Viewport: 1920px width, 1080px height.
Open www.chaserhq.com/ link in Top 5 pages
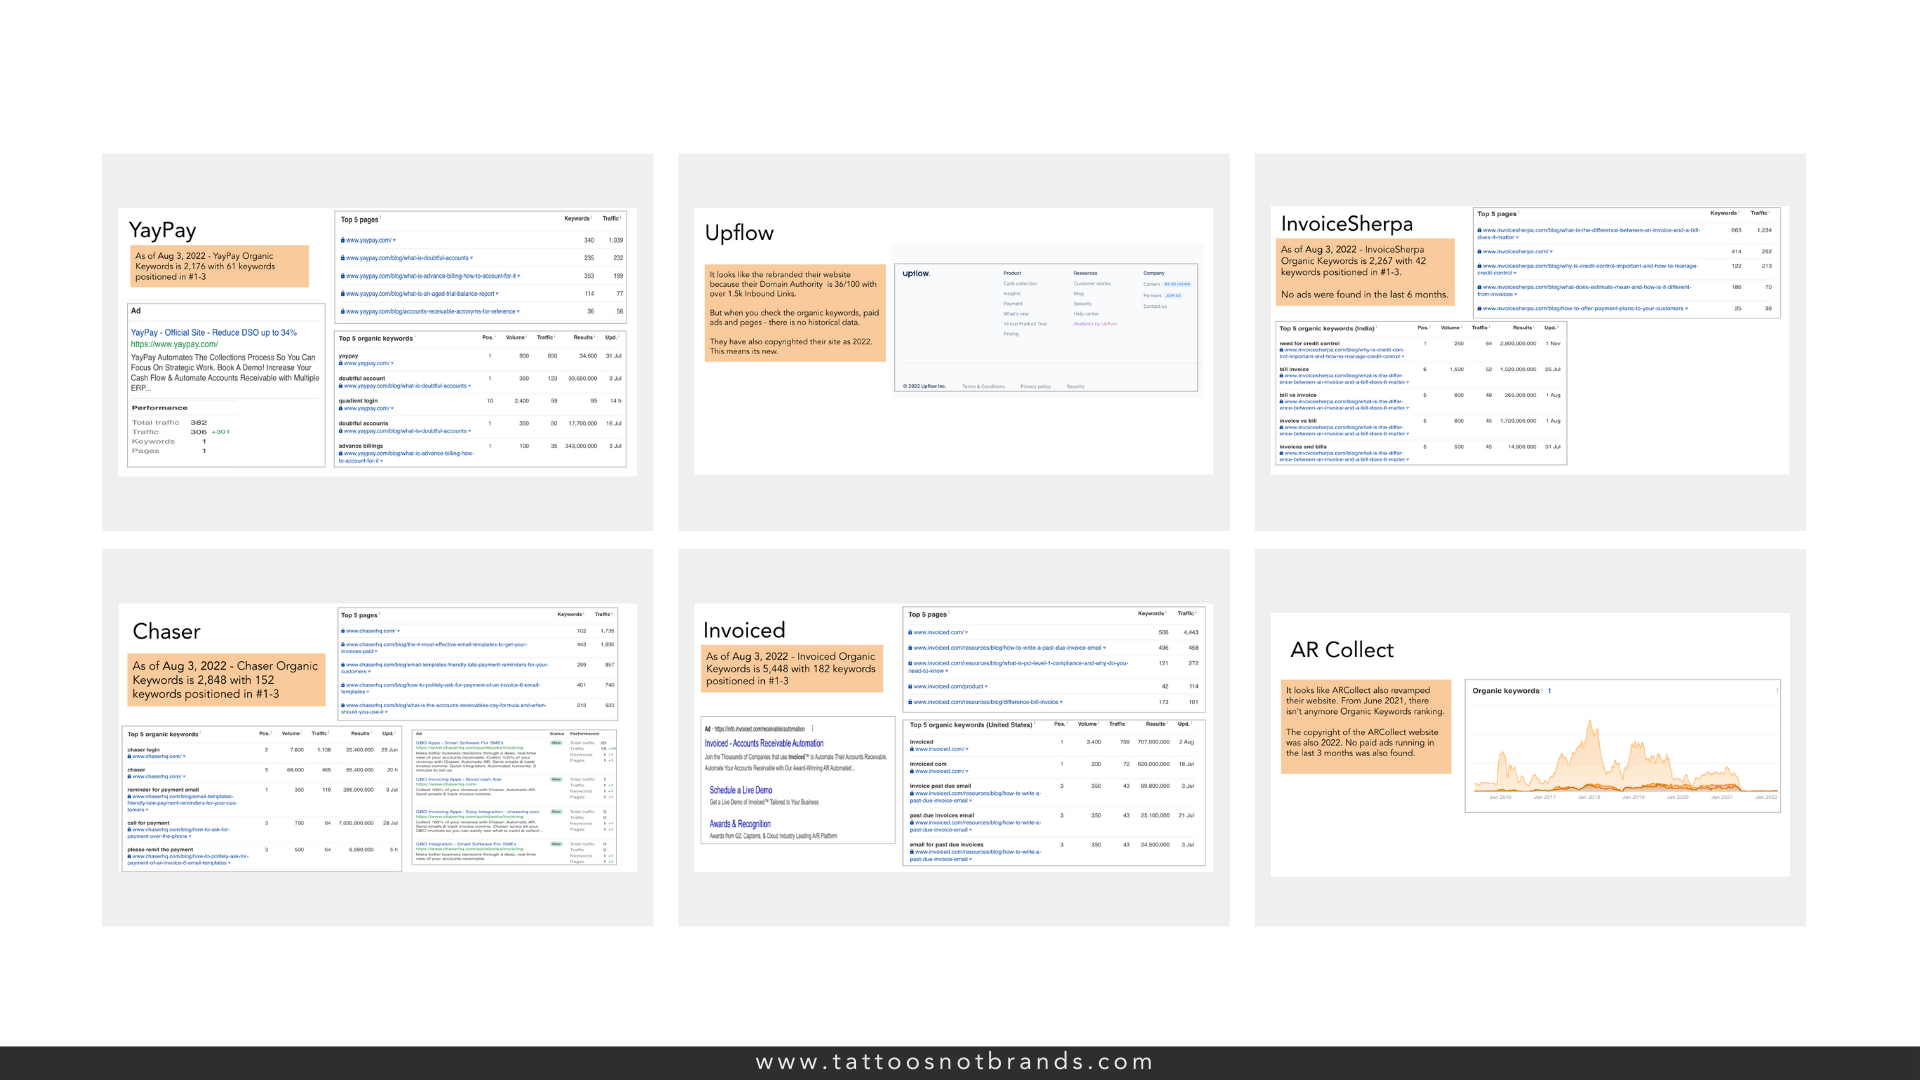(370, 631)
